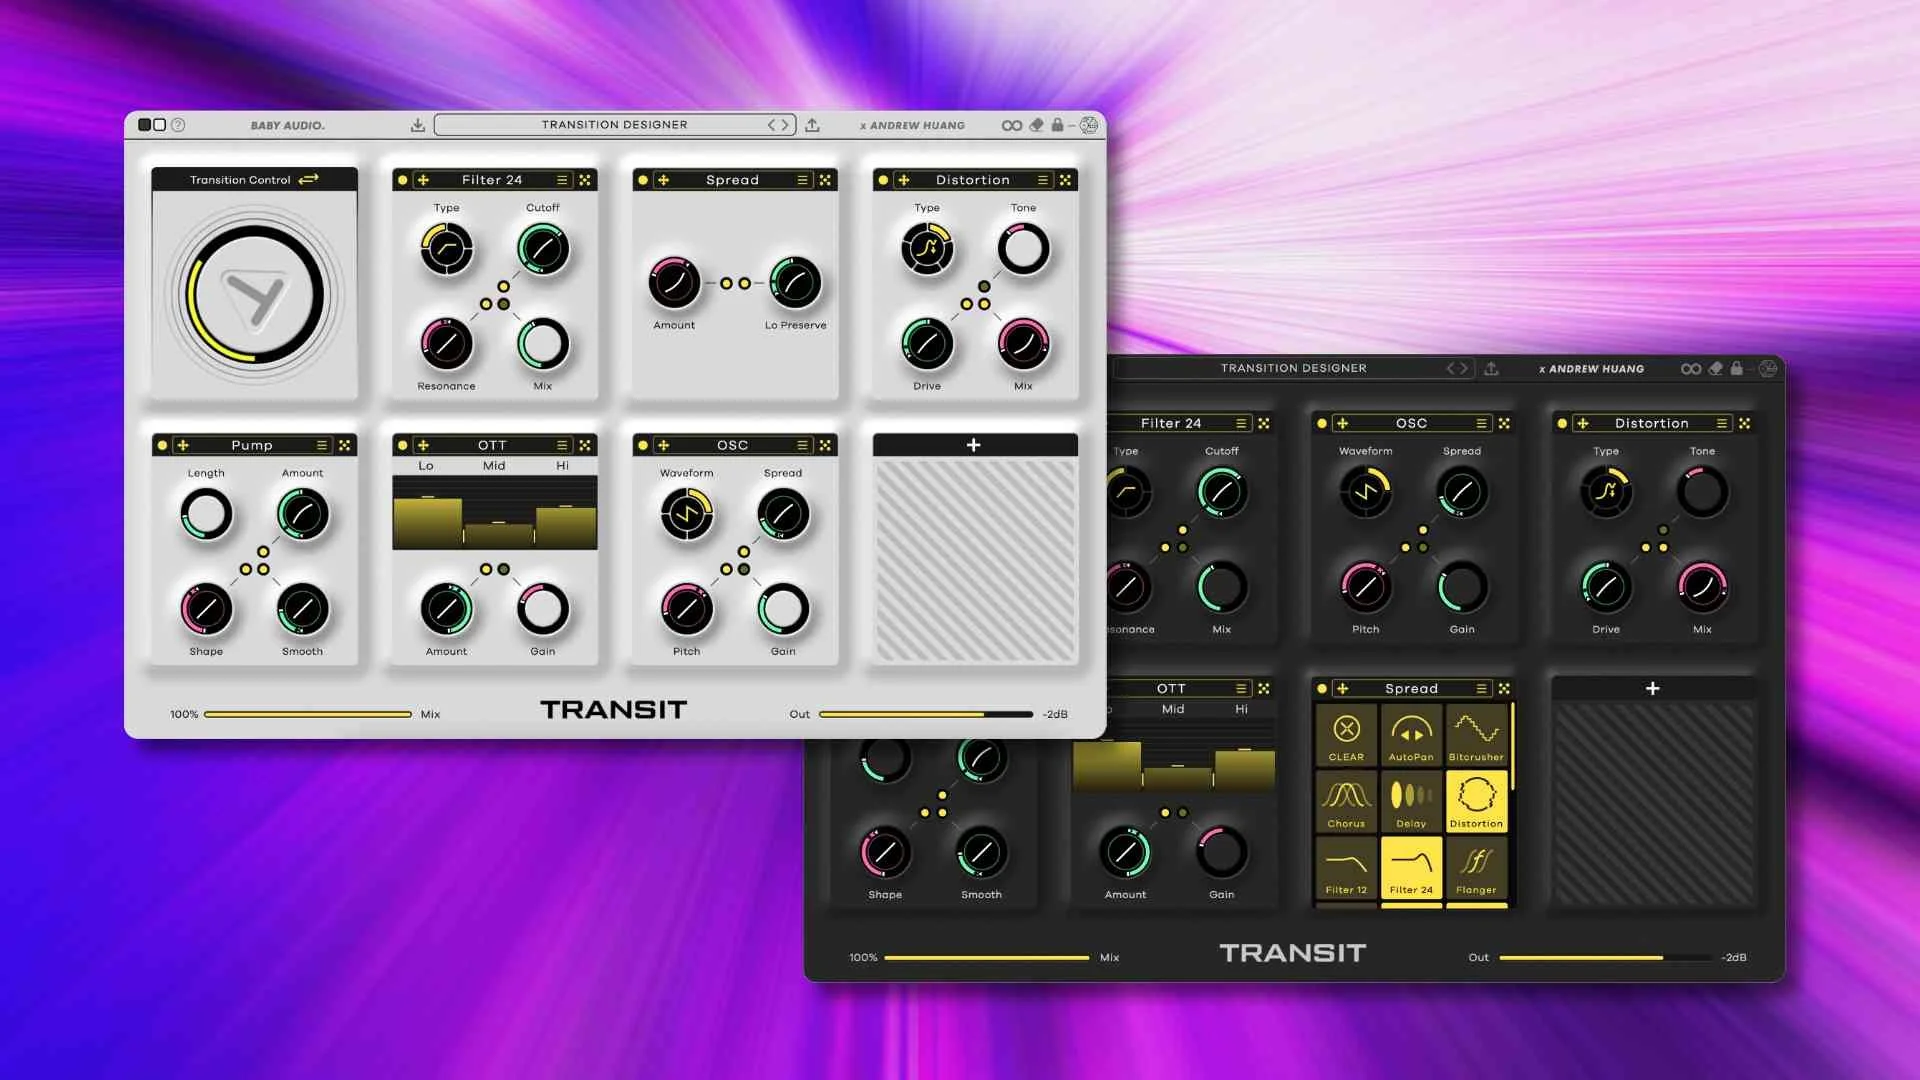Viewport: 1920px width, 1080px height.
Task: Open the Filter 24 module list menu
Action: tap(562, 180)
